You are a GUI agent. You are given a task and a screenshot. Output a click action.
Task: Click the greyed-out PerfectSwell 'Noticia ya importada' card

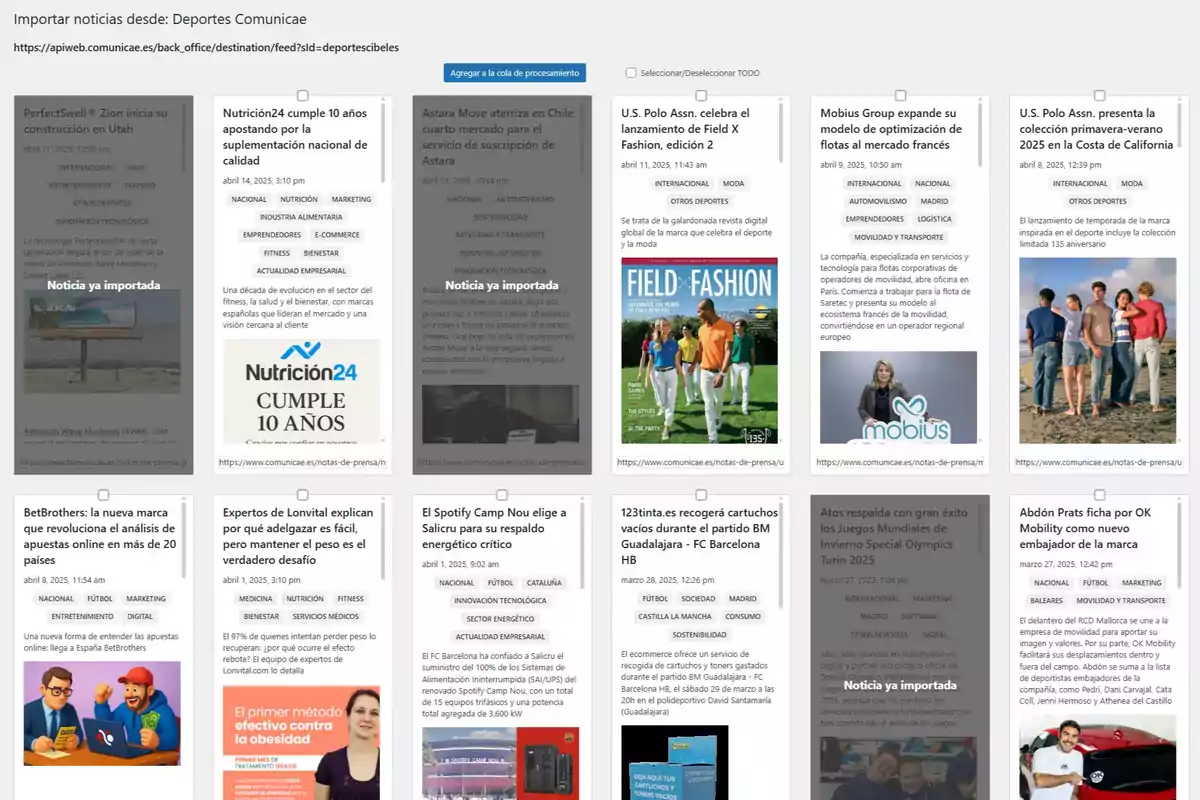pyautogui.click(x=103, y=285)
